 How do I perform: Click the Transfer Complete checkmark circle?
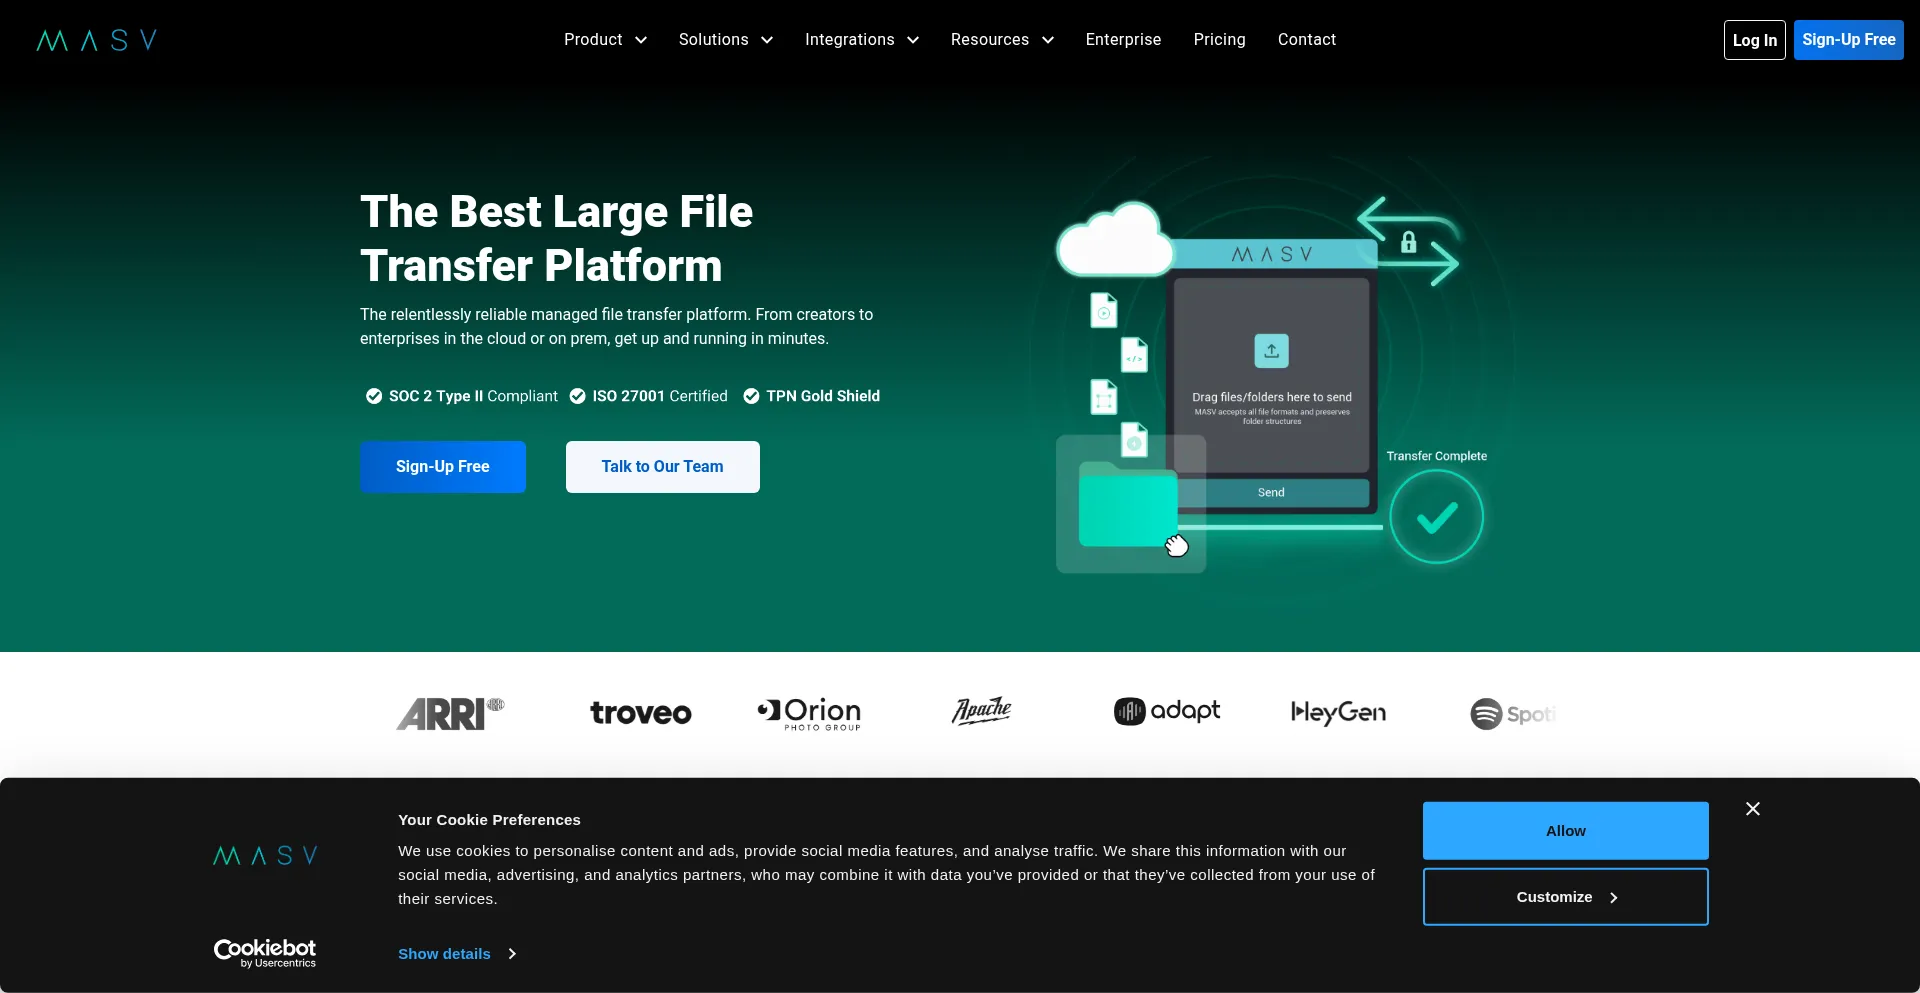tap(1436, 517)
